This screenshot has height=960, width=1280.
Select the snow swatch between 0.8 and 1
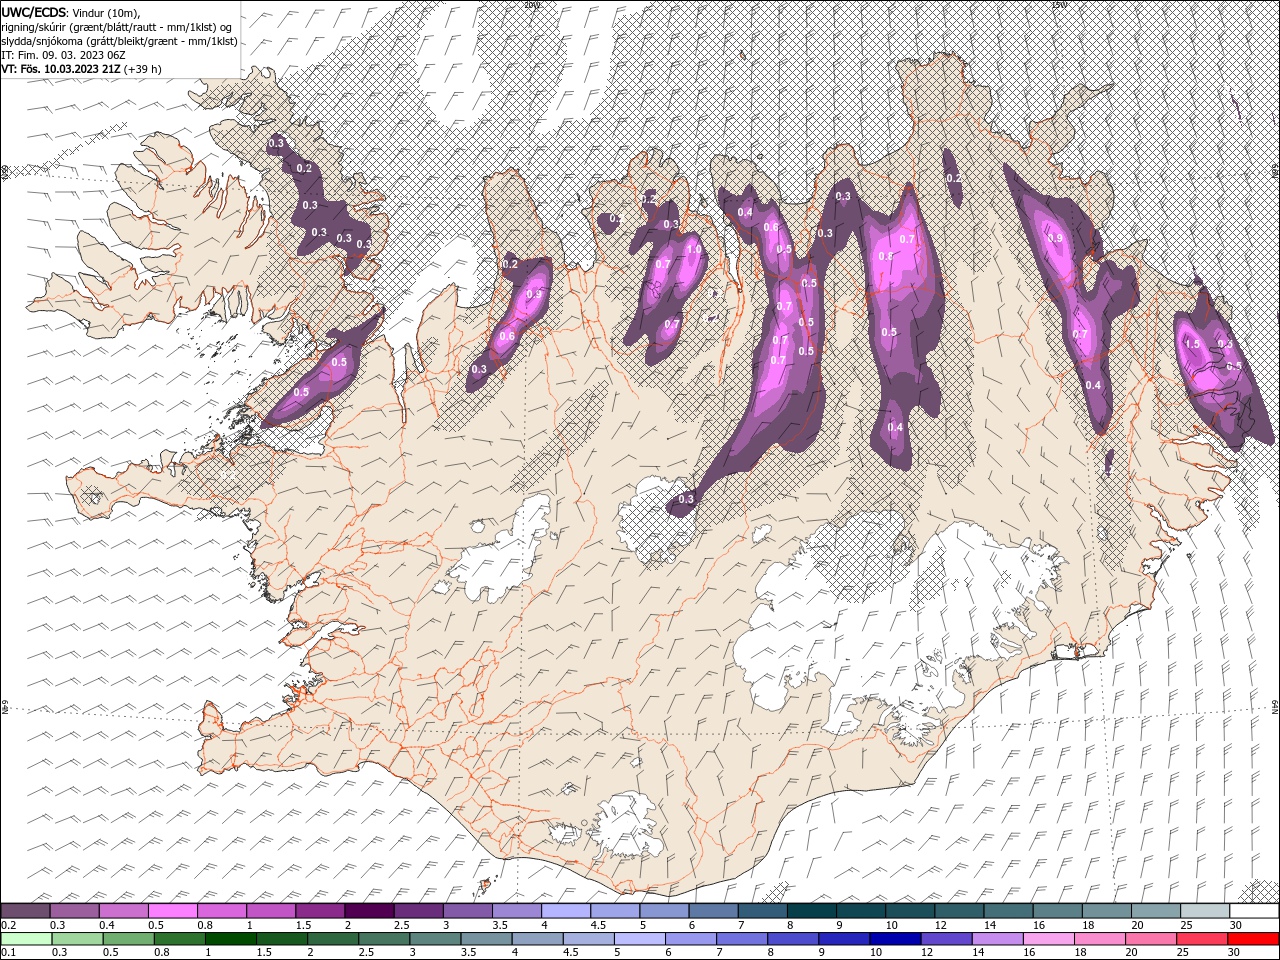coord(221,911)
